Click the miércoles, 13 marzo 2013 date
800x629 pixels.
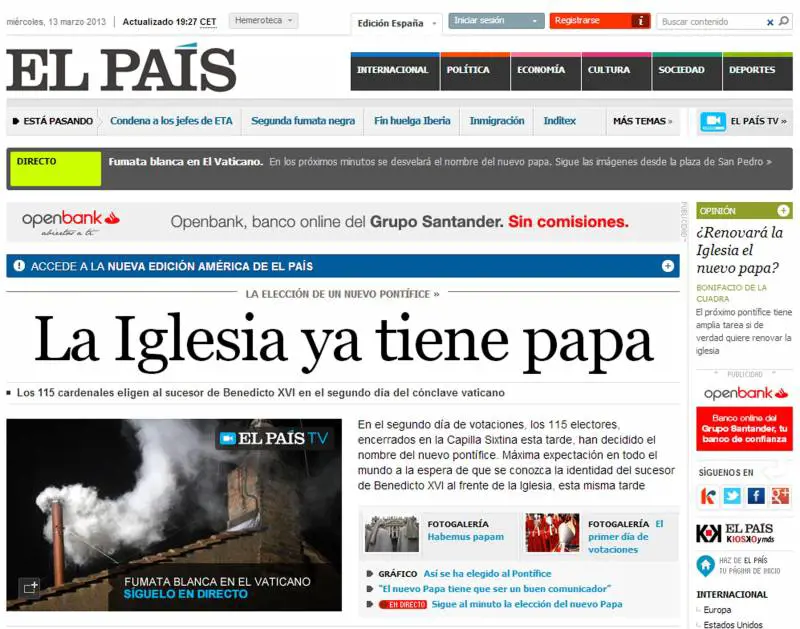56,22
